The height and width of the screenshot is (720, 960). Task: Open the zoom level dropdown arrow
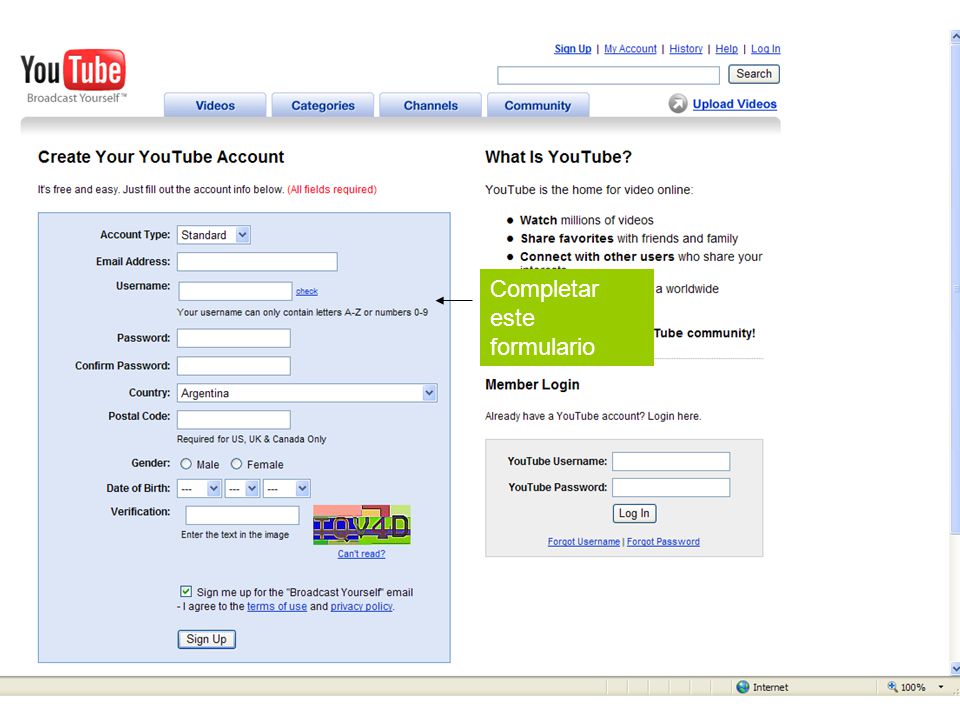[941, 687]
